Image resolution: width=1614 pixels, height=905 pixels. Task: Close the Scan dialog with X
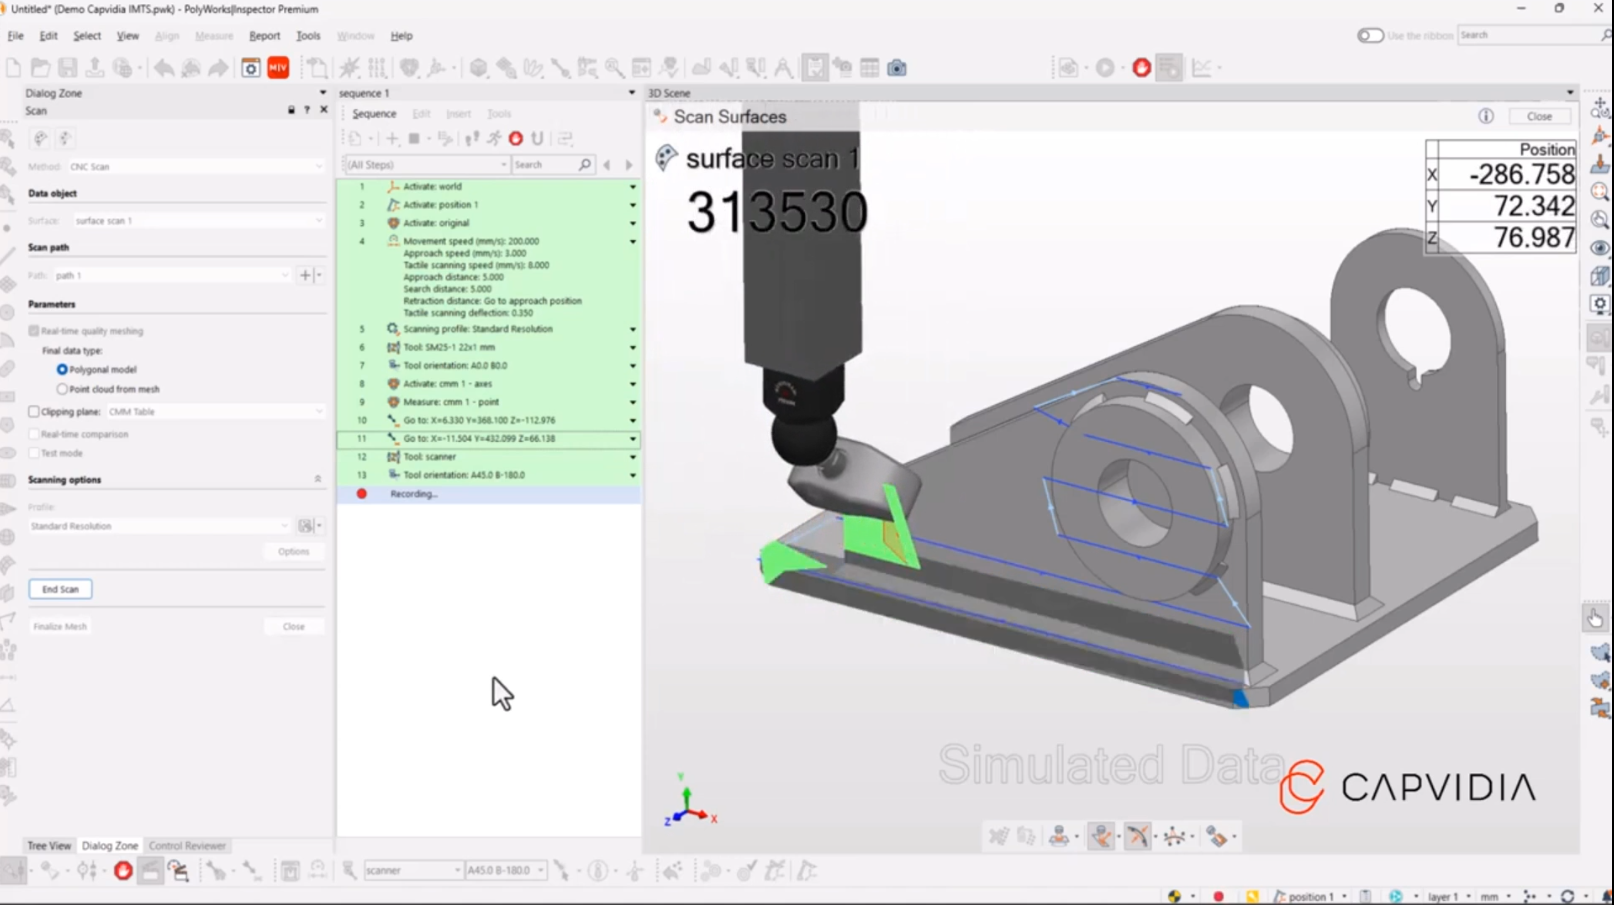tap(323, 110)
